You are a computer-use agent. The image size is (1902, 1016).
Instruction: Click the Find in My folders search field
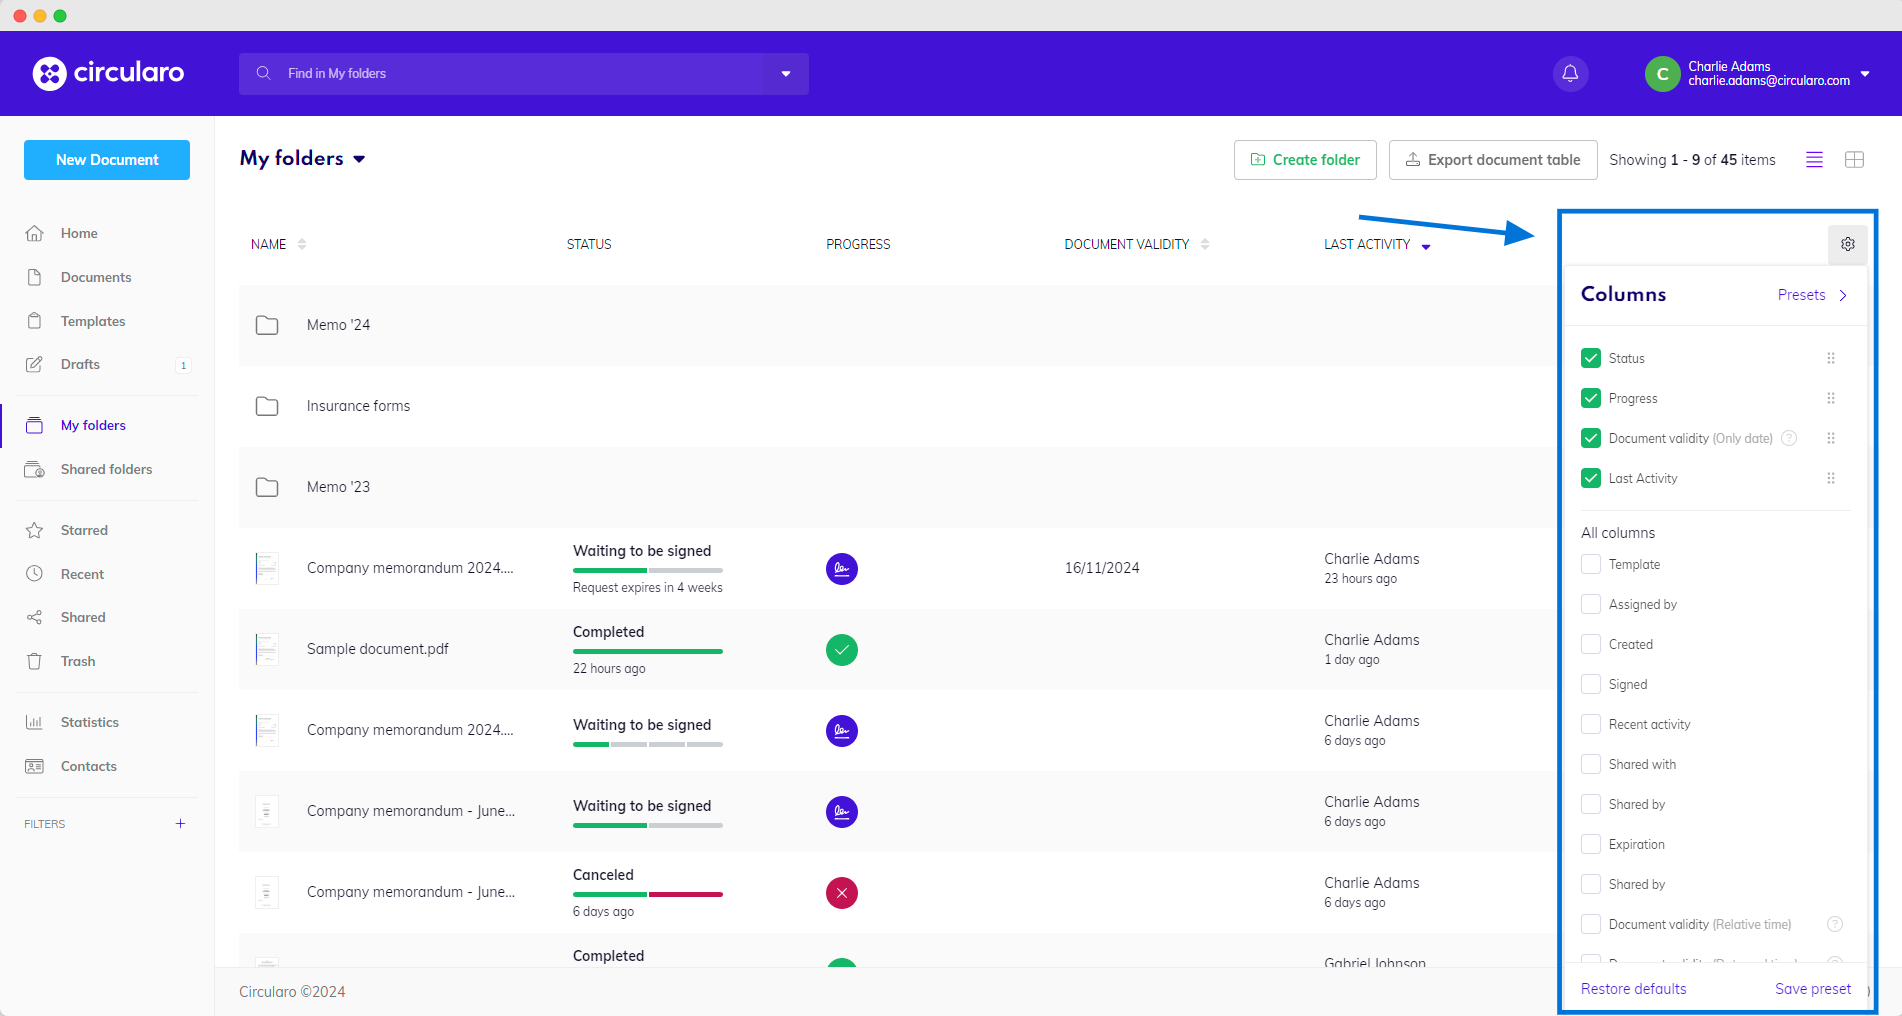click(x=500, y=74)
